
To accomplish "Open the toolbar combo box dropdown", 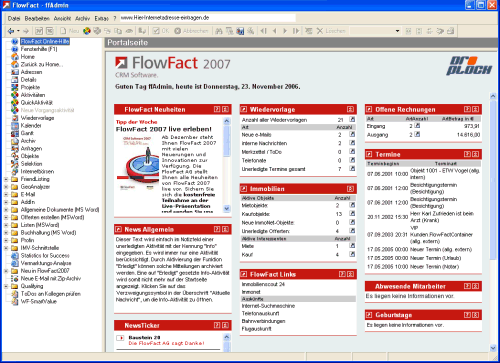I will (x=397, y=31).
